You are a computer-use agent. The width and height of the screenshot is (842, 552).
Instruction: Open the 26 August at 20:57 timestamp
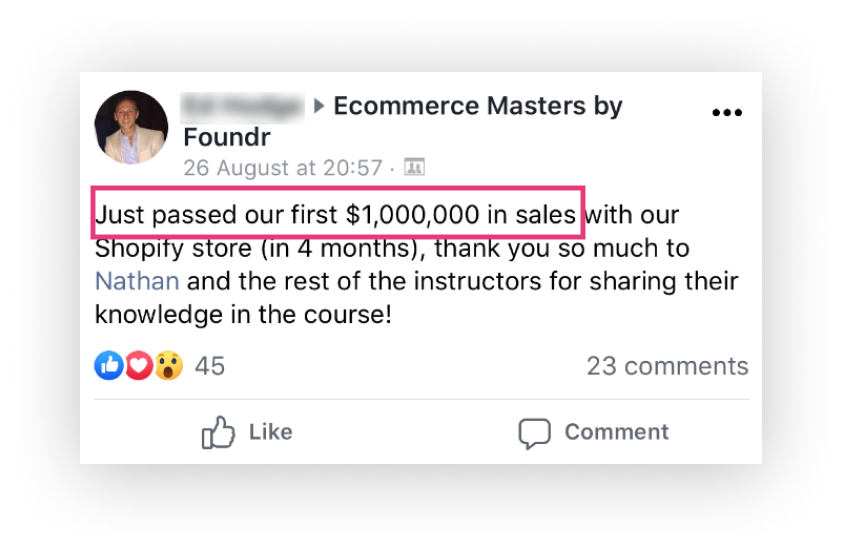click(x=283, y=168)
